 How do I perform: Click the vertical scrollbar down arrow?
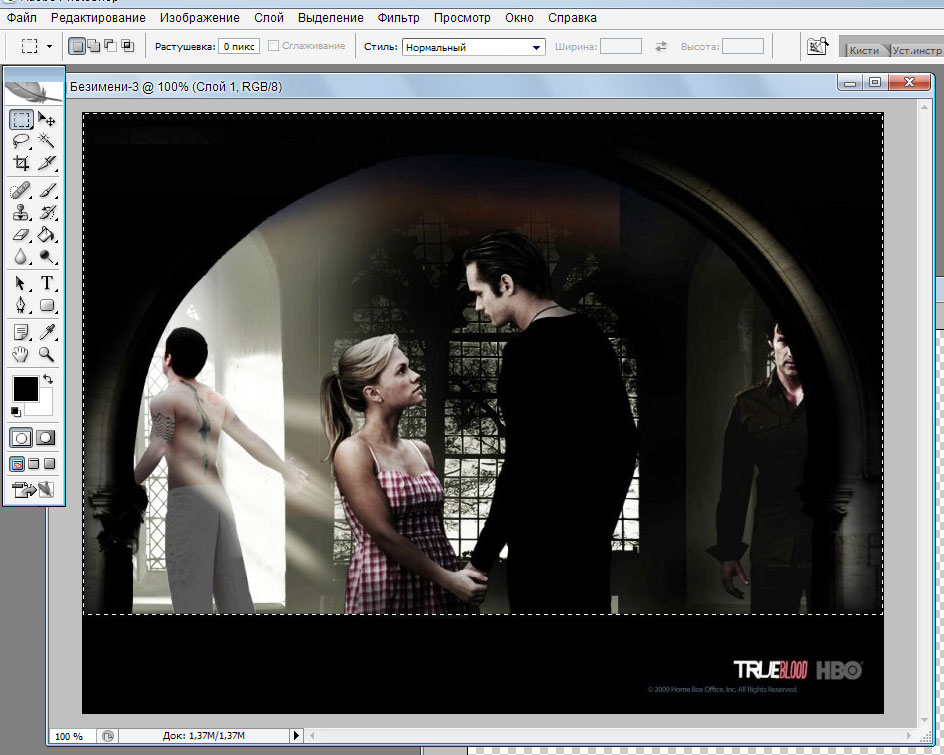(x=925, y=720)
